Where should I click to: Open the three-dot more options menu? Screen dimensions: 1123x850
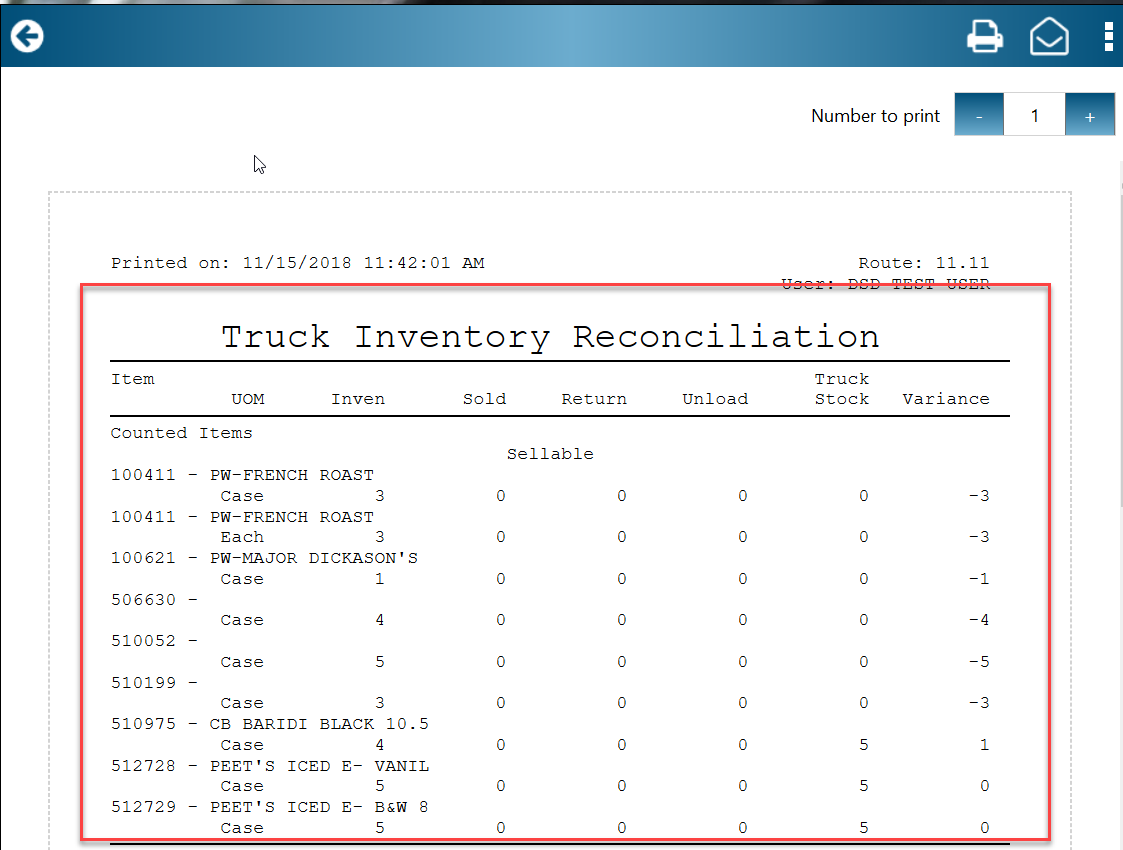(1108, 37)
